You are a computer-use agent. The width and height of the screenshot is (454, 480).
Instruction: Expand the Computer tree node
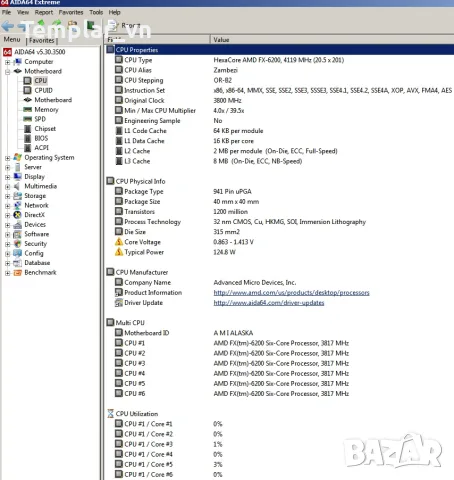pyautogui.click(x=7, y=62)
